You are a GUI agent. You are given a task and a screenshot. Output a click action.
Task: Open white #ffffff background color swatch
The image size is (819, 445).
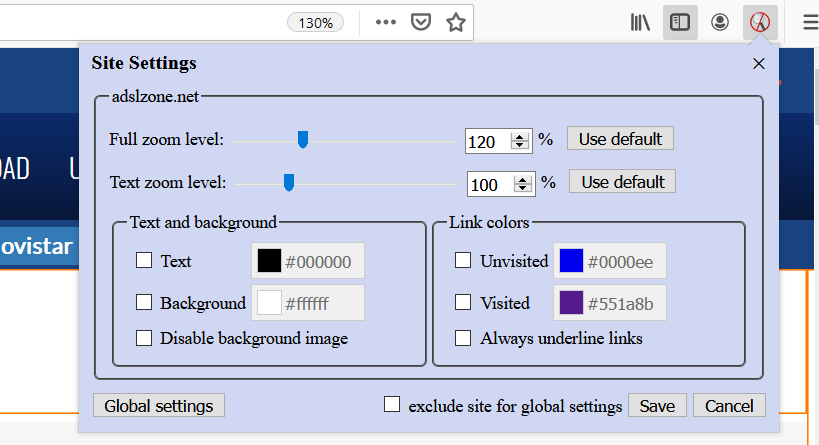point(269,303)
